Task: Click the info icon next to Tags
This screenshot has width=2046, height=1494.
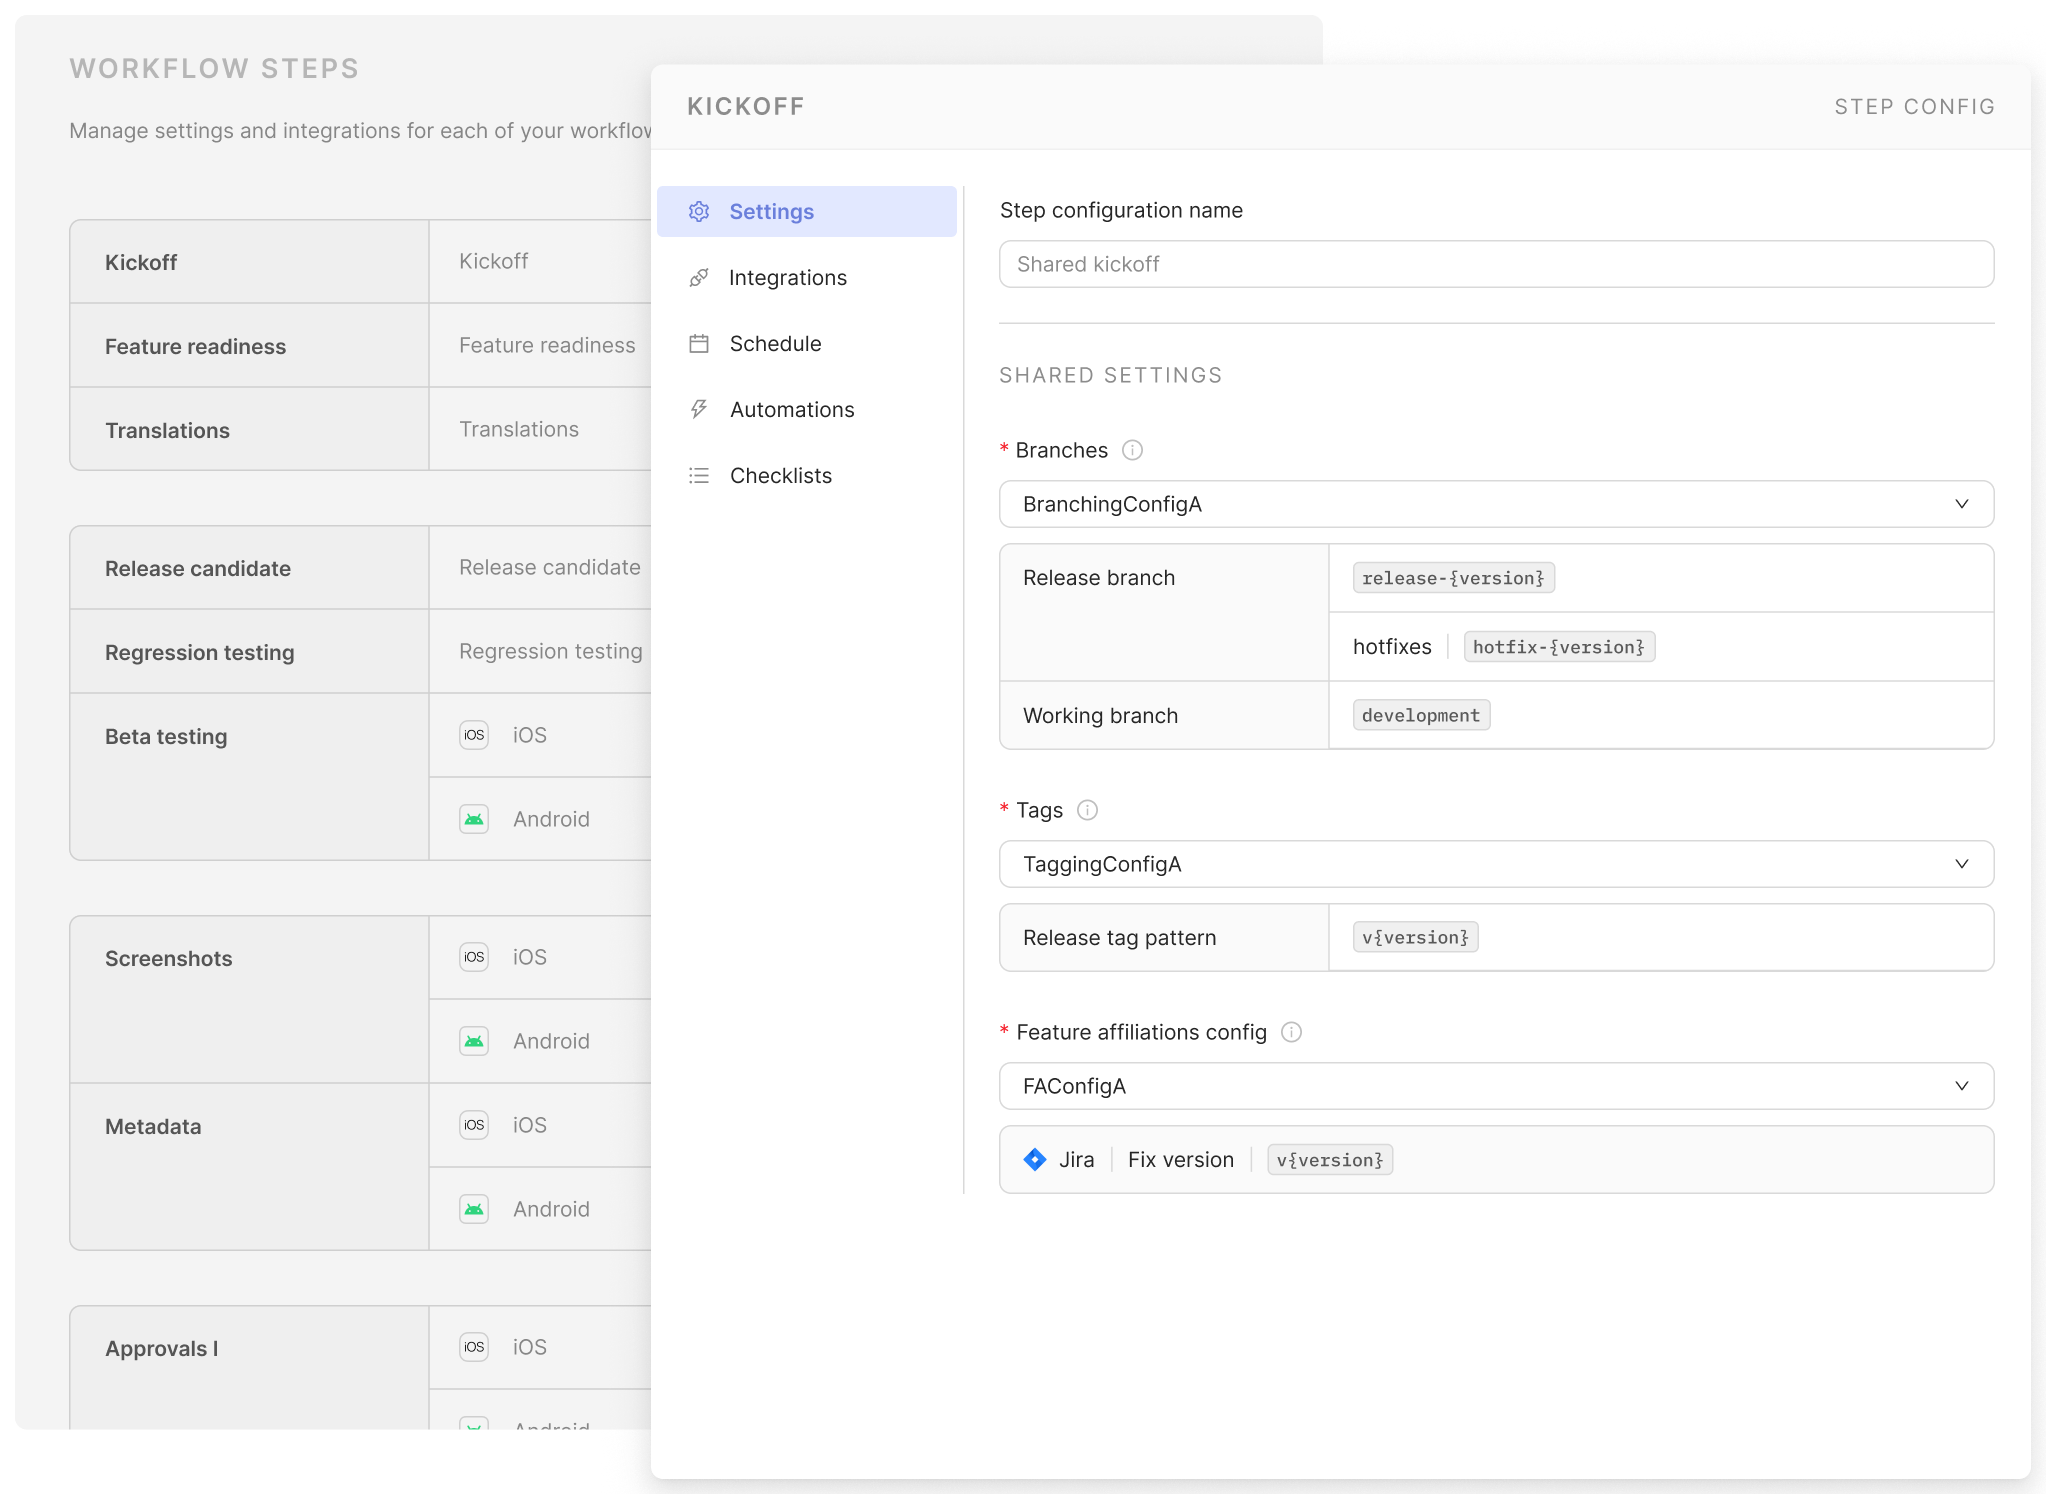Action: coord(1087,810)
